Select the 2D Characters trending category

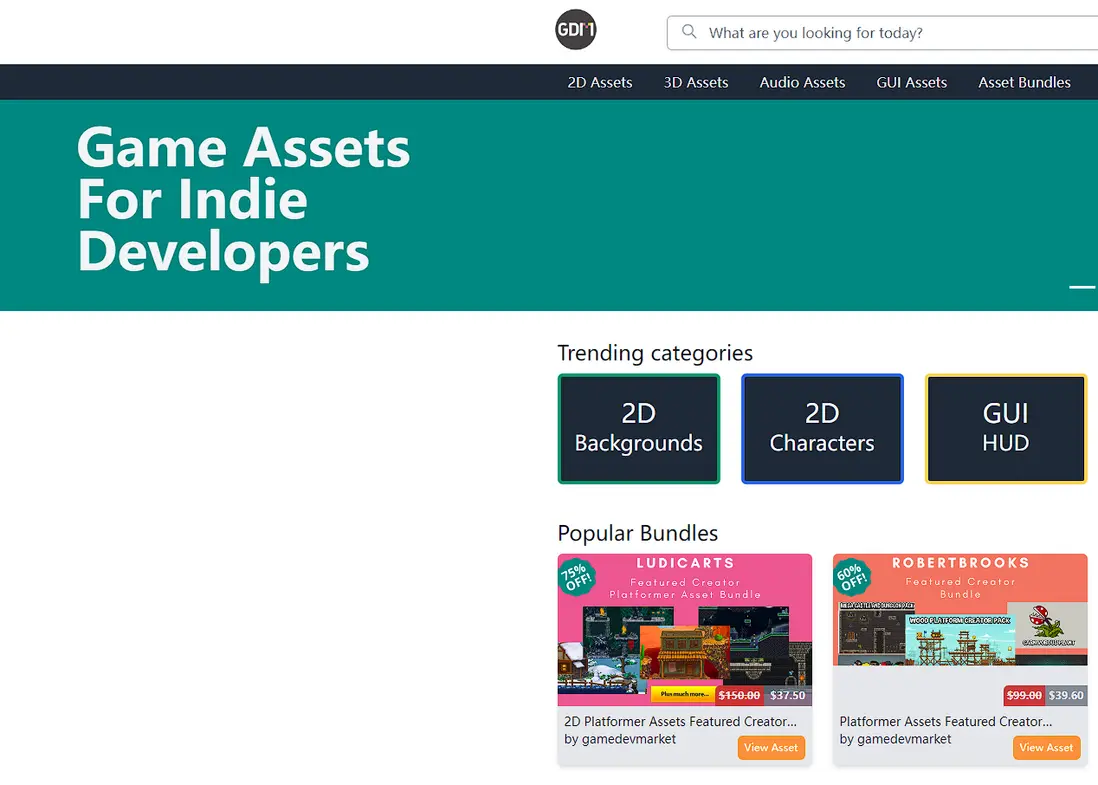point(822,429)
